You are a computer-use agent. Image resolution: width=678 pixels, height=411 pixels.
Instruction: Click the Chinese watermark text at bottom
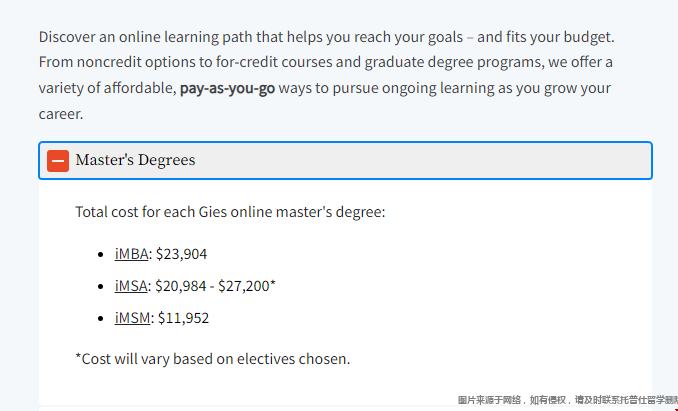tap(567, 400)
